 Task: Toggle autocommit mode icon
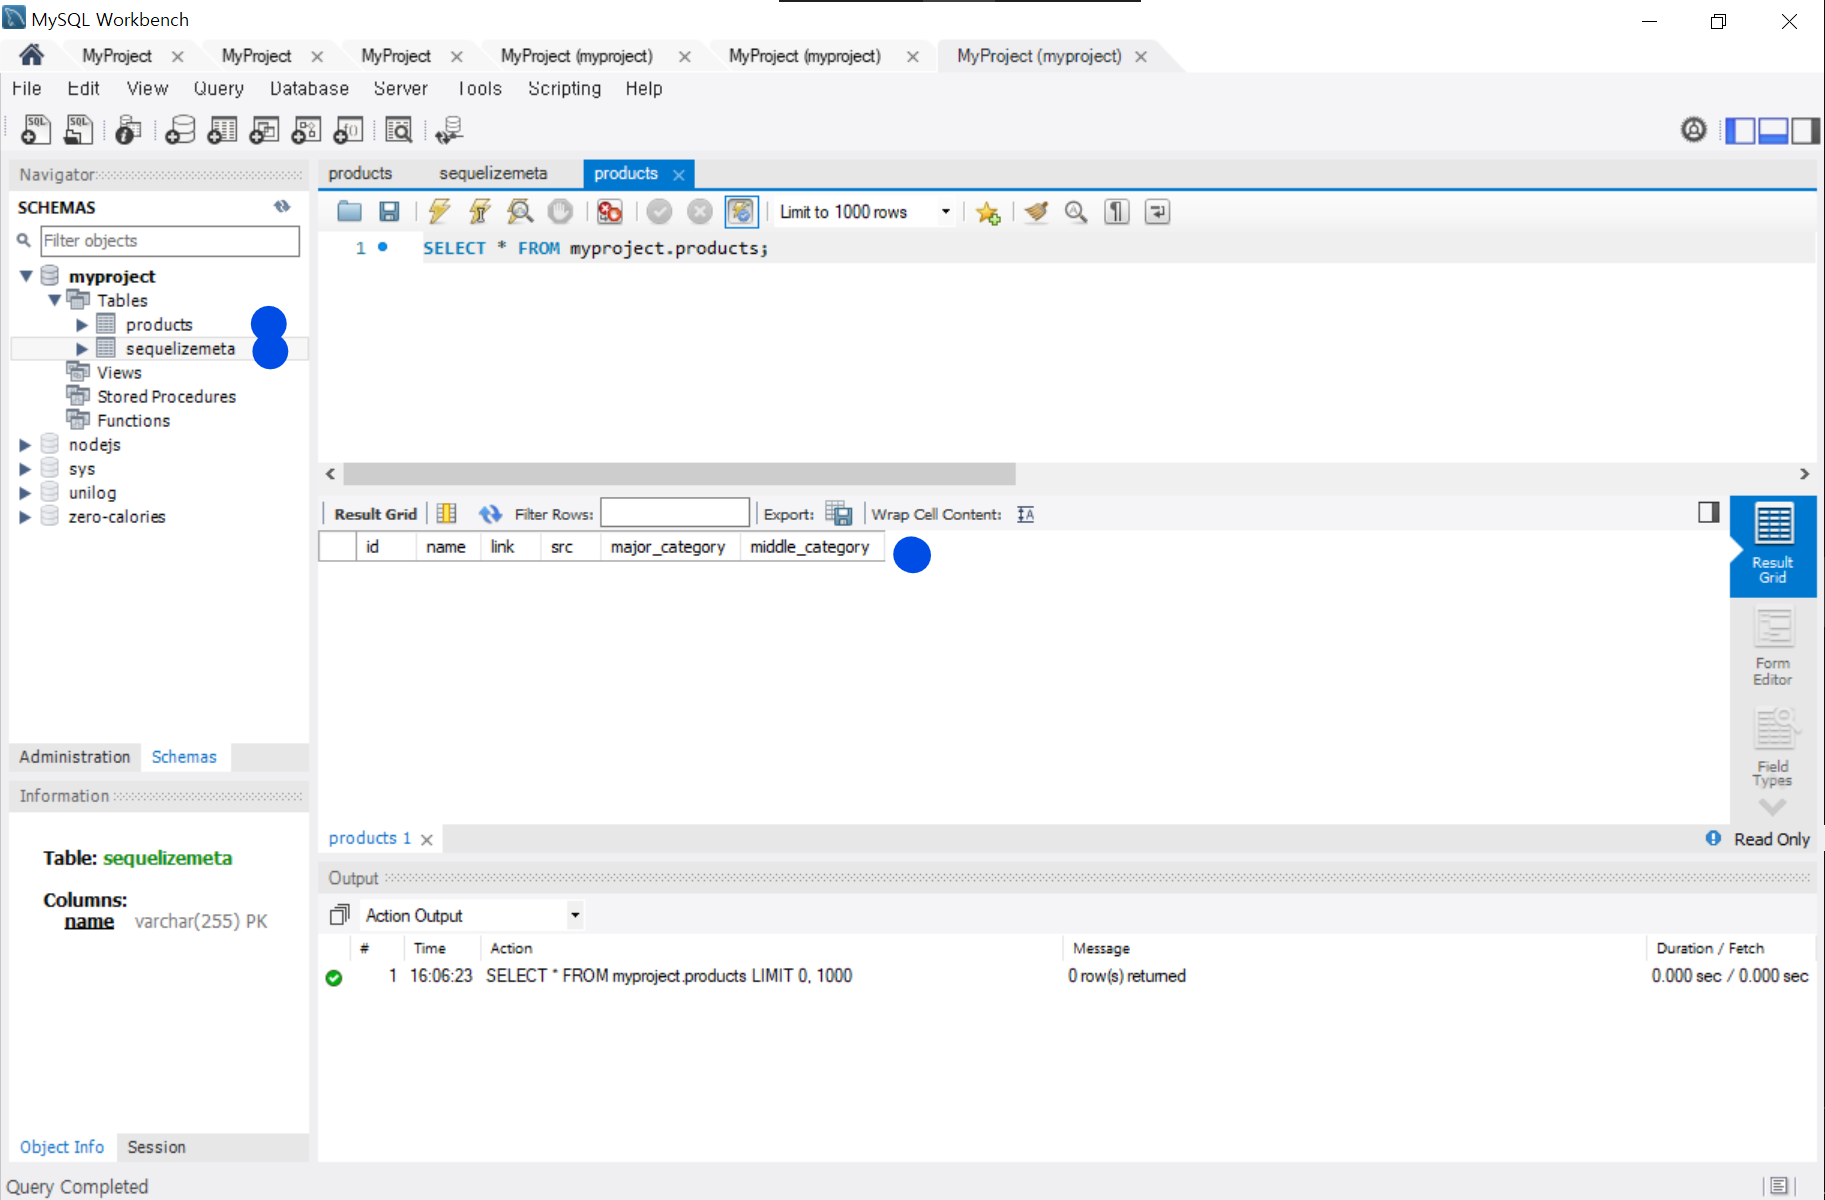tap(741, 211)
